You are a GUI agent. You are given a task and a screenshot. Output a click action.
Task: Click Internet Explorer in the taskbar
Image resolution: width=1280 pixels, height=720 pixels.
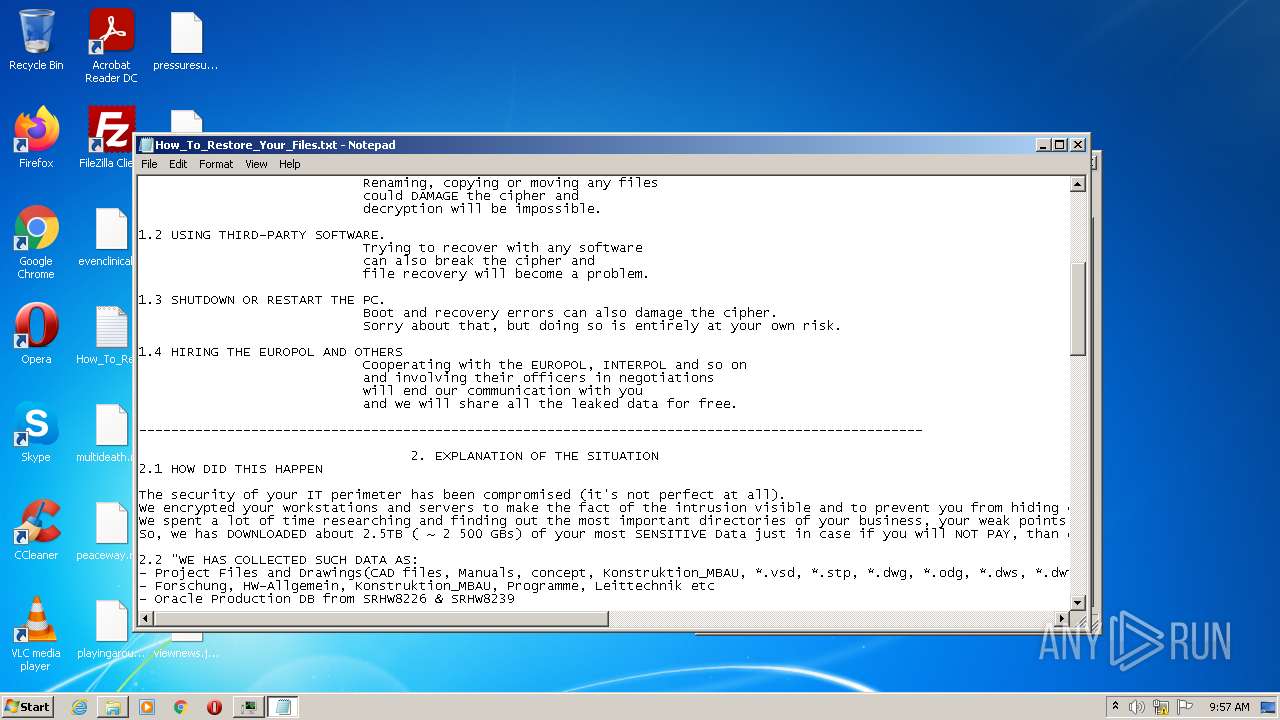click(79, 707)
